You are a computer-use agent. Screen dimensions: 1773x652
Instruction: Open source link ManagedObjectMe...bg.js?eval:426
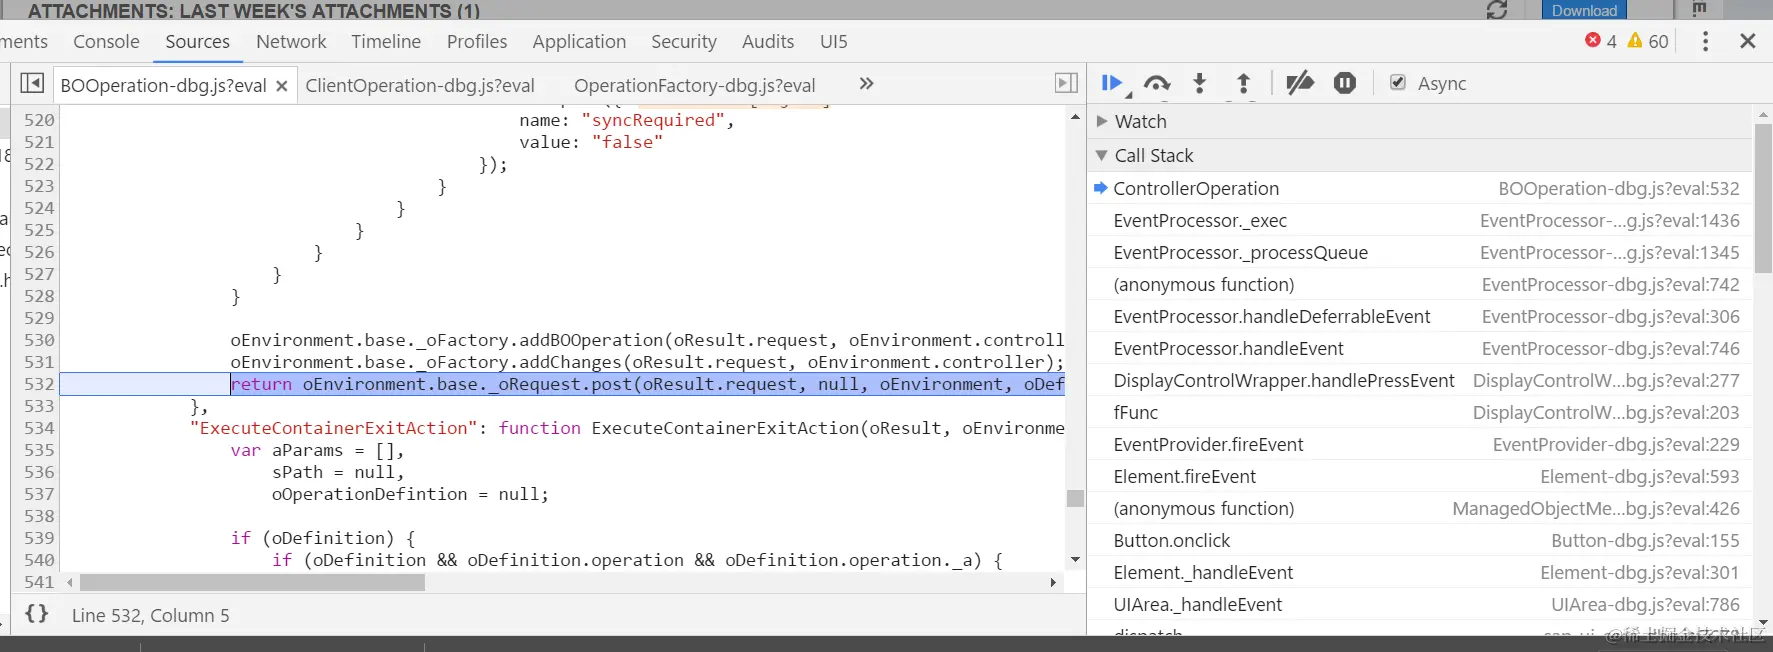pyautogui.click(x=1596, y=509)
